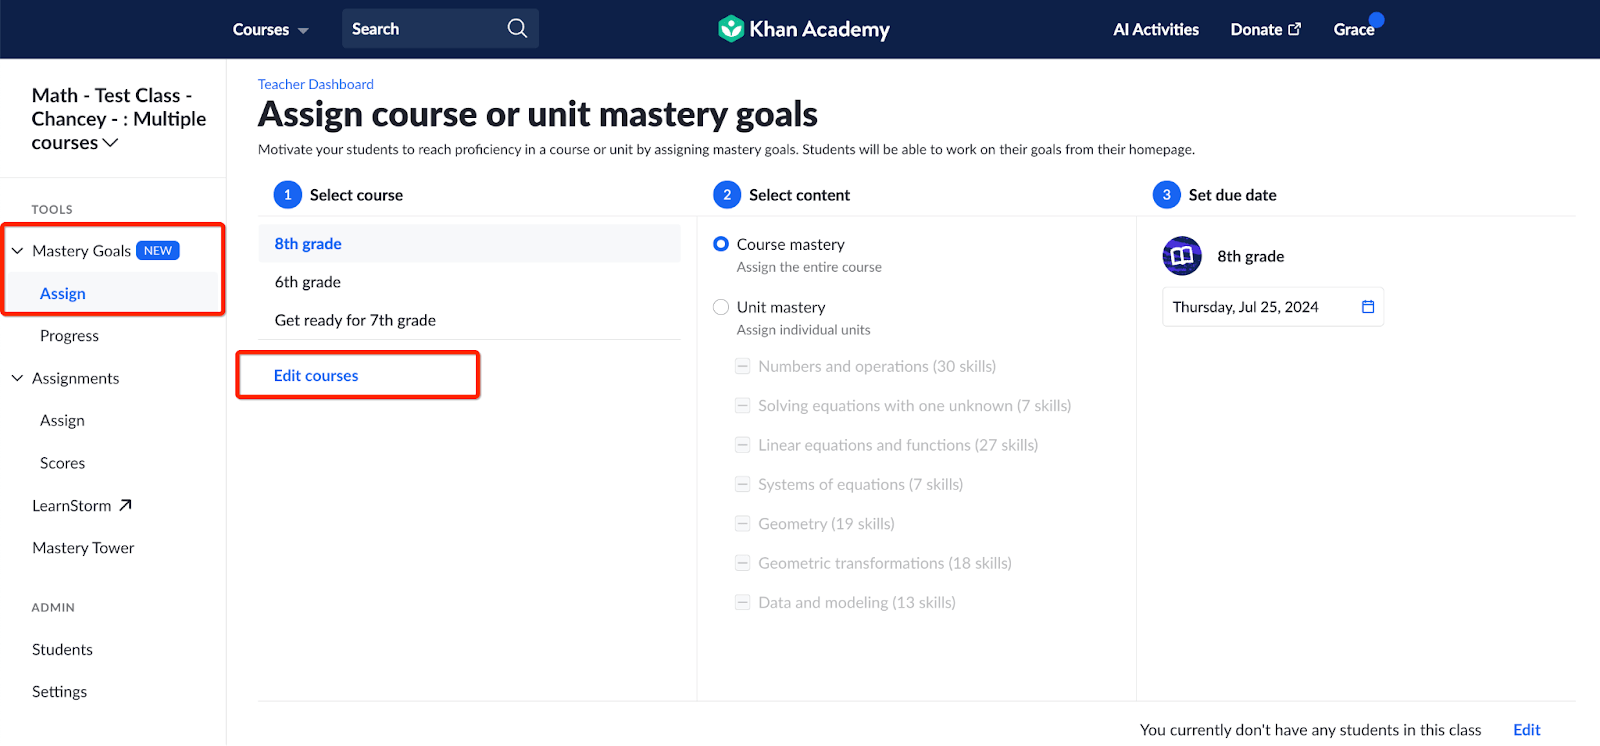The width and height of the screenshot is (1600, 746).
Task: Open LearnStorm in the sidebar
Action: tap(72, 506)
